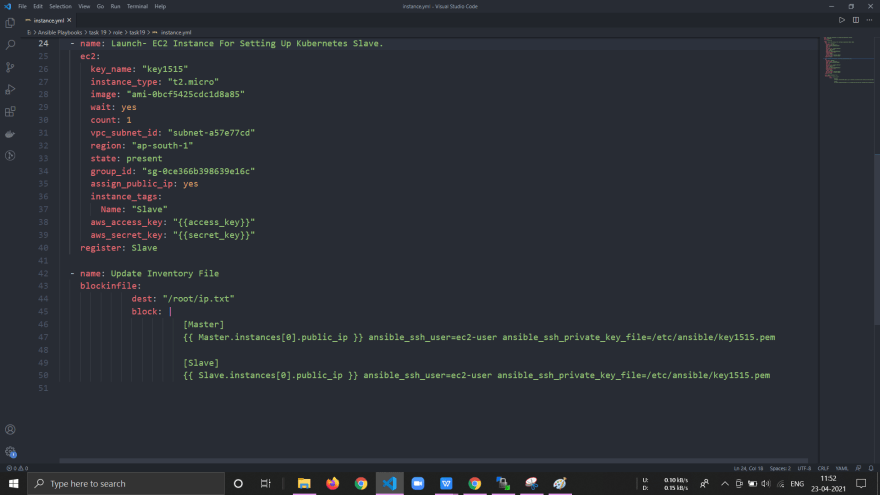Click the vertical editor scrollbar
The width and height of the screenshot is (880, 495).
tap(877, 239)
